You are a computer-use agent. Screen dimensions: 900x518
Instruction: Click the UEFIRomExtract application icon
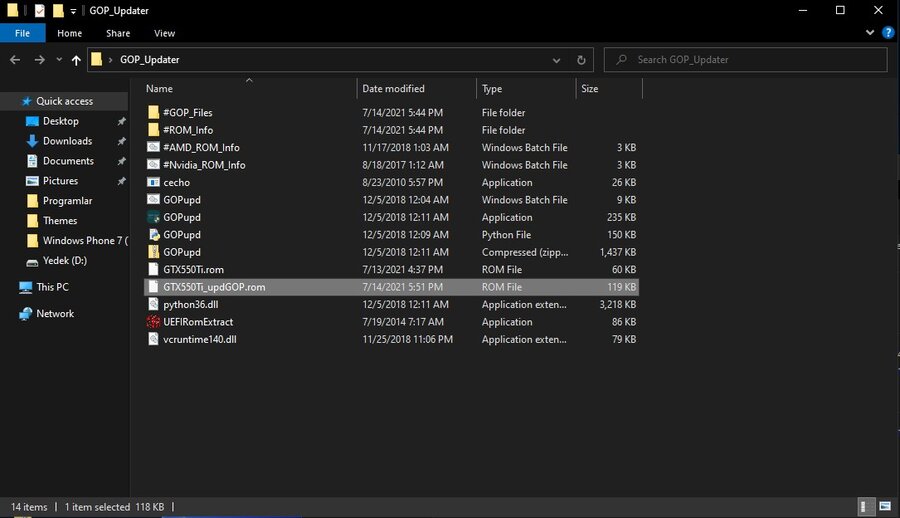coord(154,322)
